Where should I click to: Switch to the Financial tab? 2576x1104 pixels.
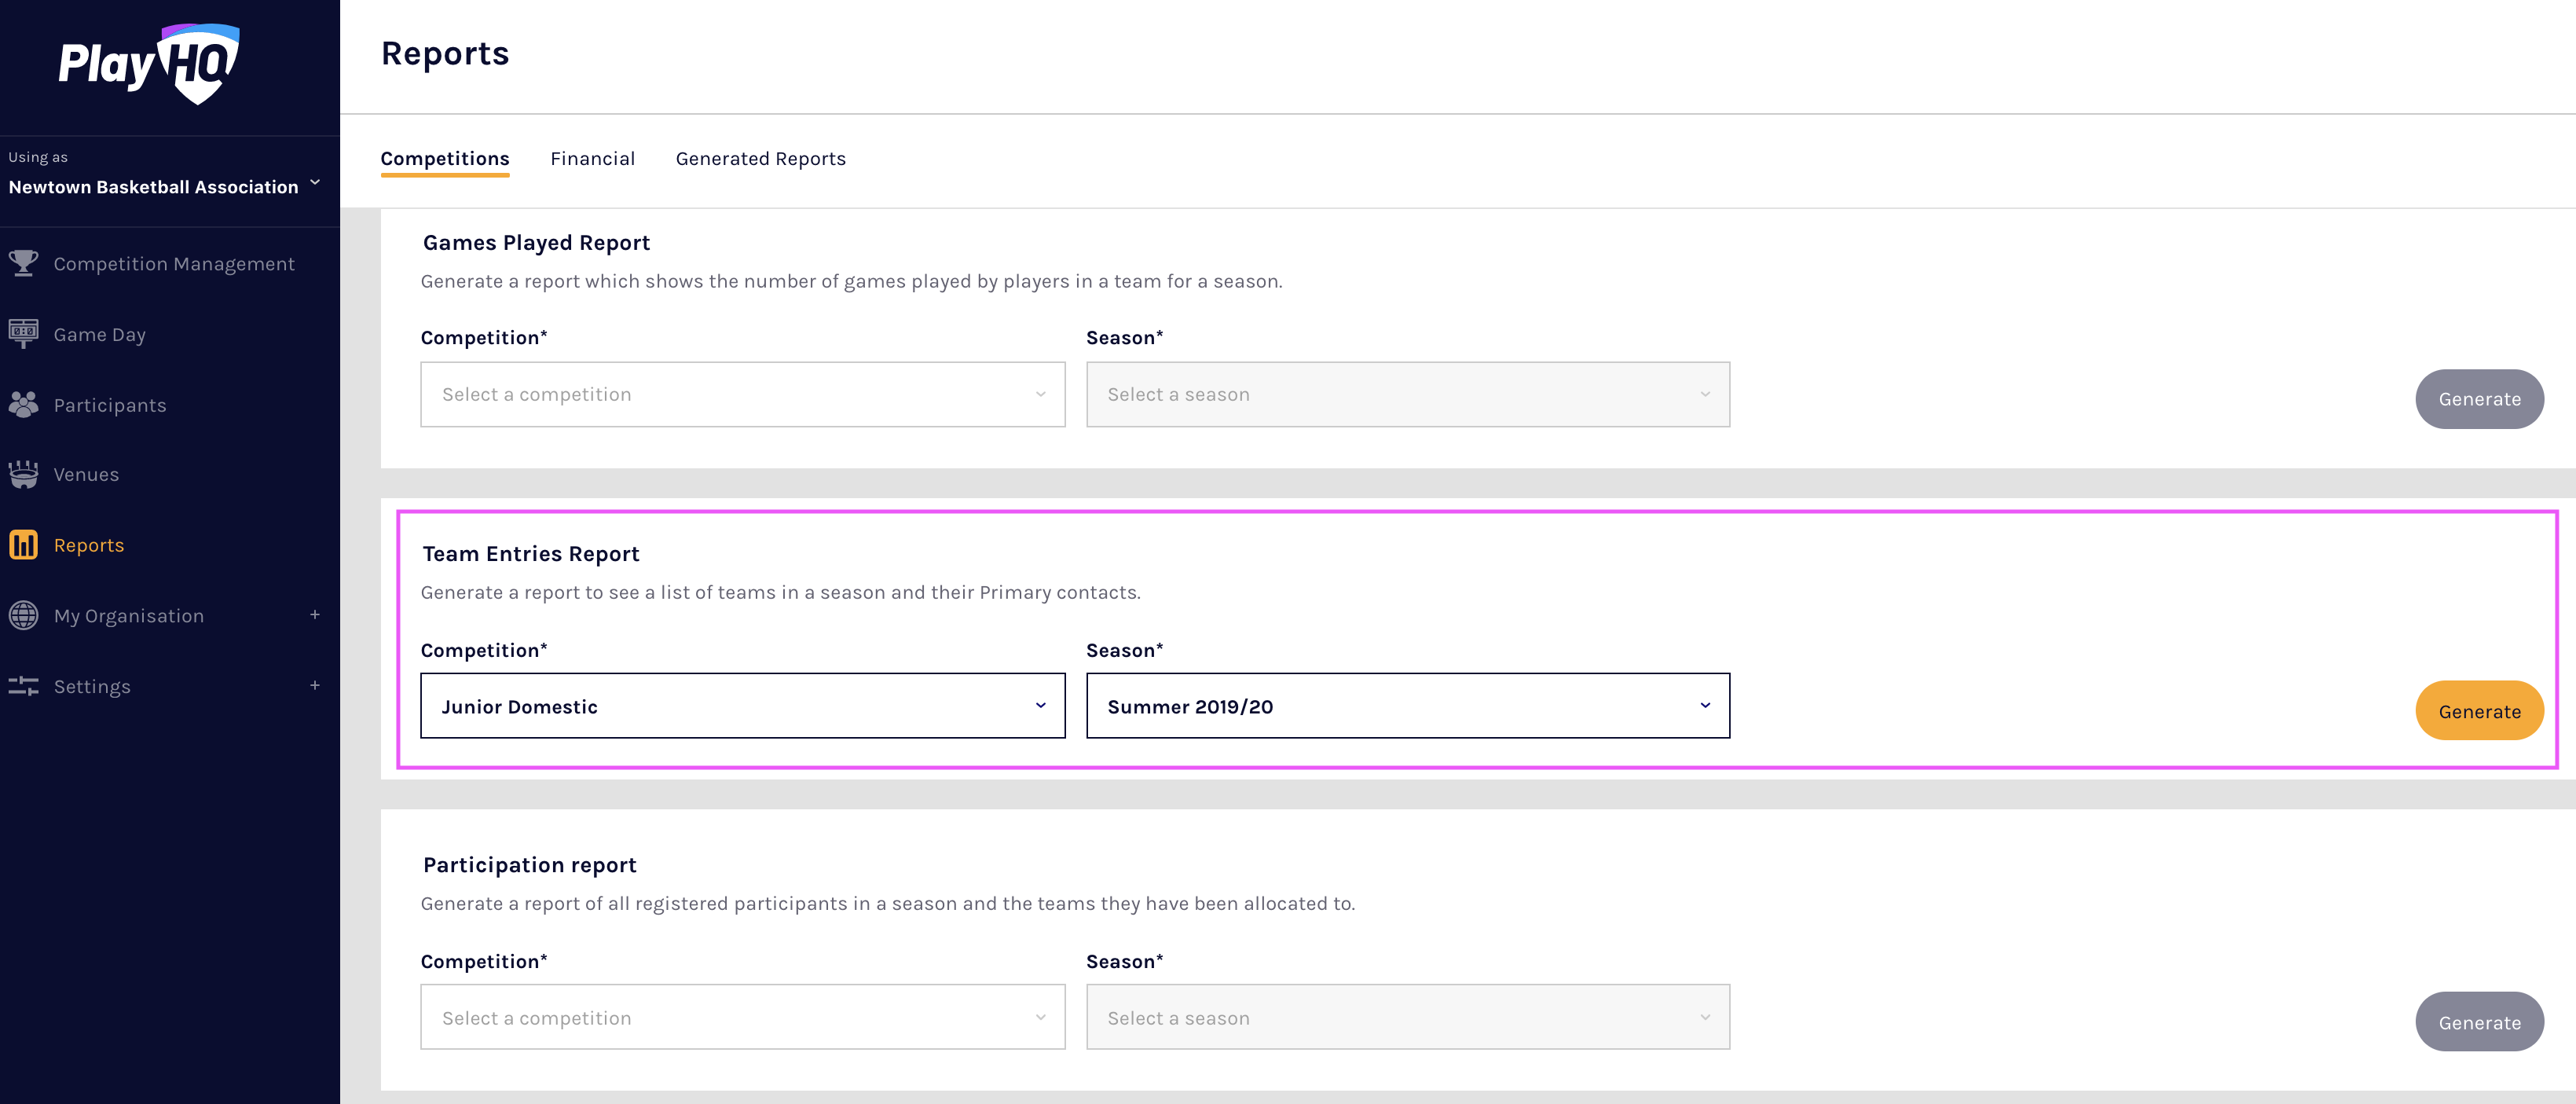(x=592, y=159)
